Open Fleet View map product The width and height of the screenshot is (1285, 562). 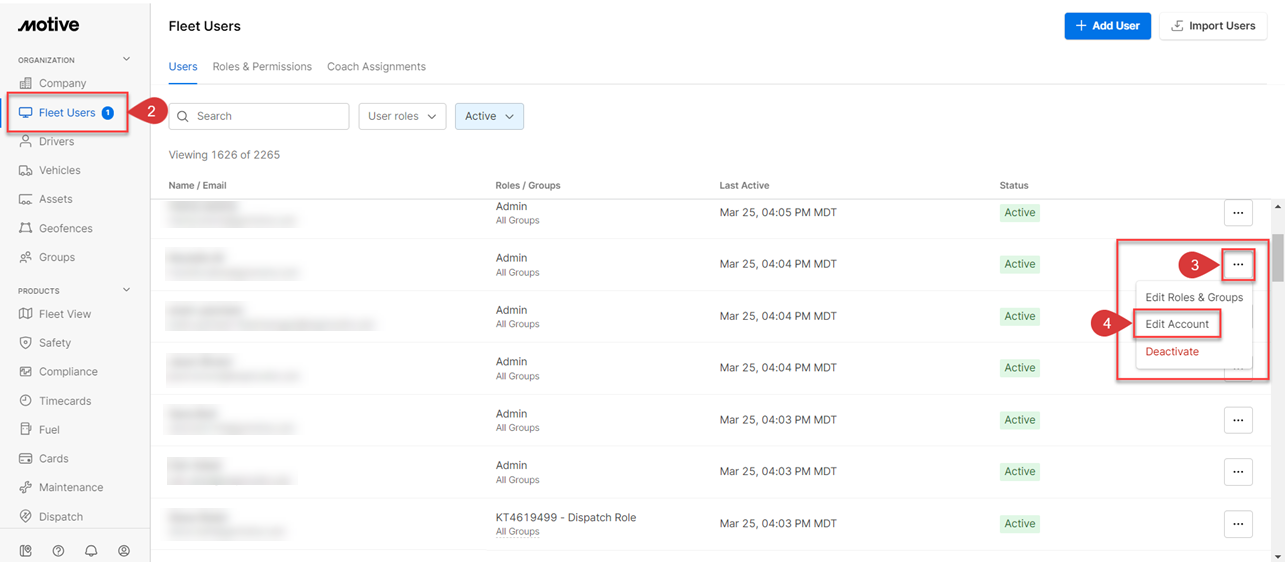[64, 314]
